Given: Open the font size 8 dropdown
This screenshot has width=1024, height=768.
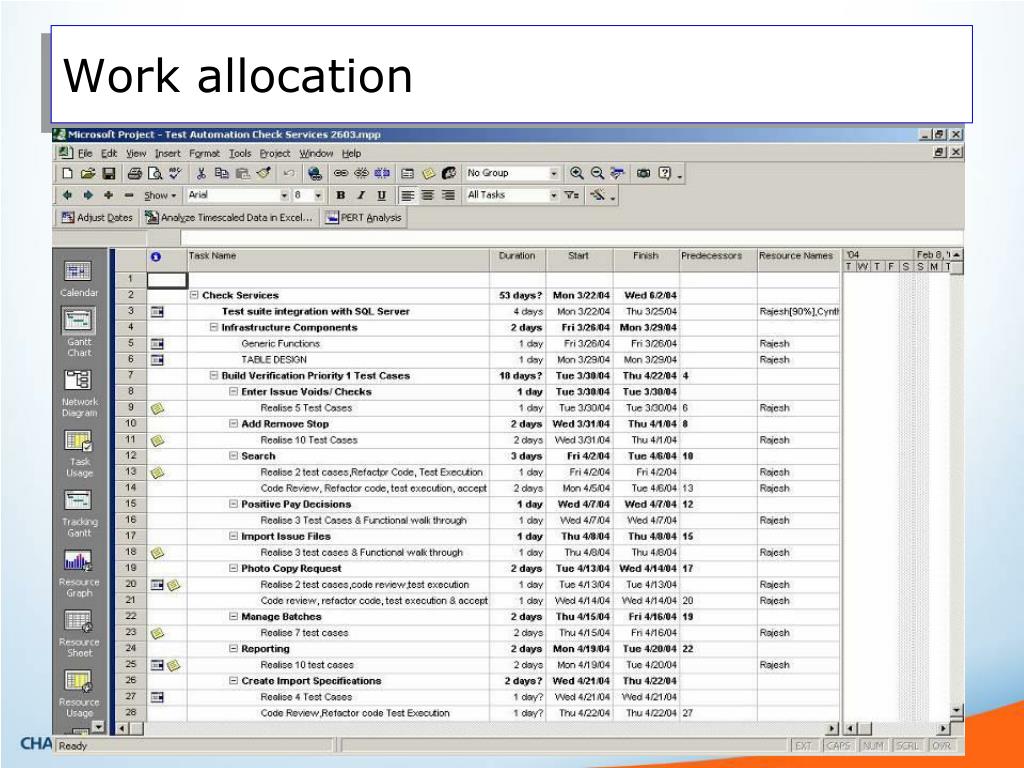Looking at the screenshot, I should (318, 195).
